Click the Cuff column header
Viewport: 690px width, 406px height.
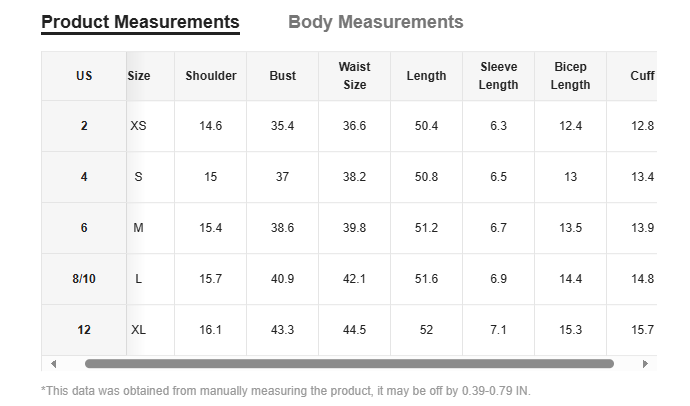tap(642, 76)
